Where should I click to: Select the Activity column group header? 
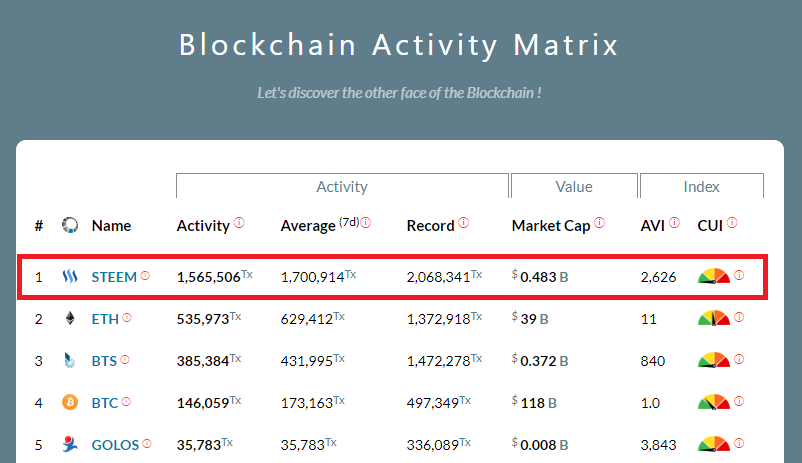click(342, 187)
